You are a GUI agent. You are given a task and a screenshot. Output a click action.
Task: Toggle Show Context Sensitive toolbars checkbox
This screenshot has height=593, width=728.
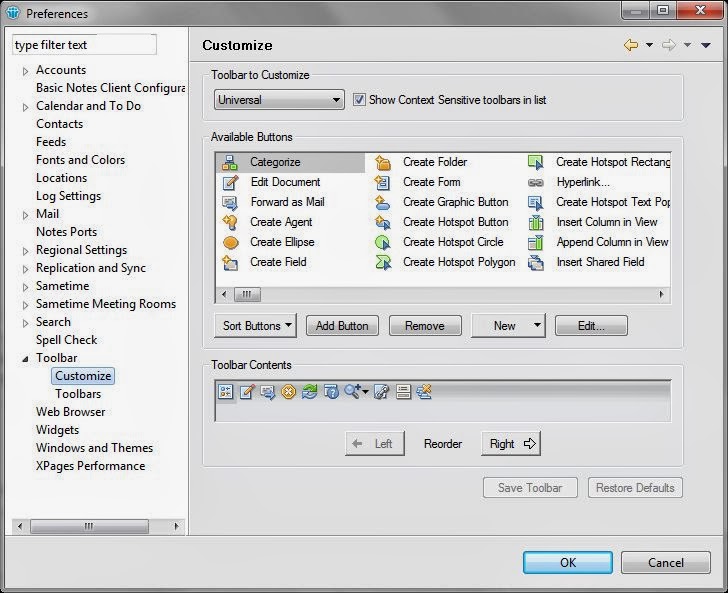[359, 100]
